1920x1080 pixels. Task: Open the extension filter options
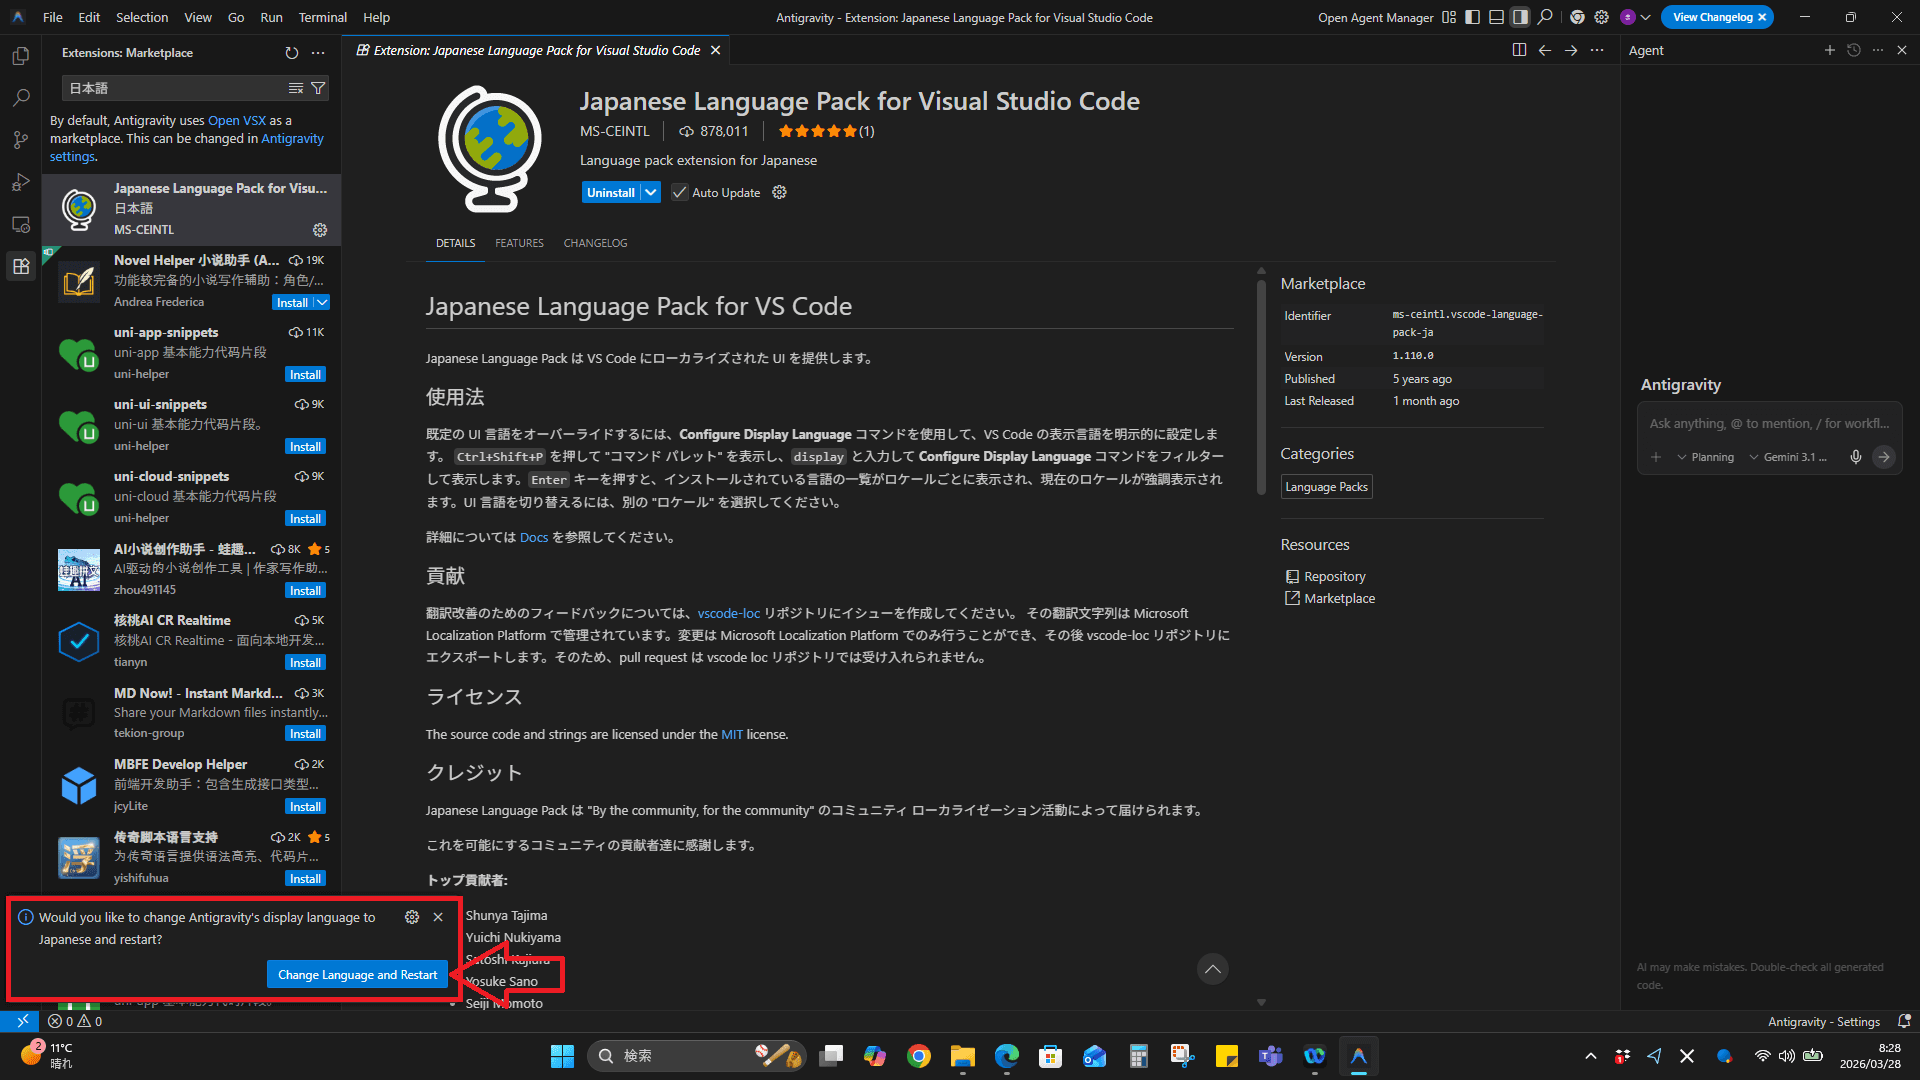coord(318,88)
